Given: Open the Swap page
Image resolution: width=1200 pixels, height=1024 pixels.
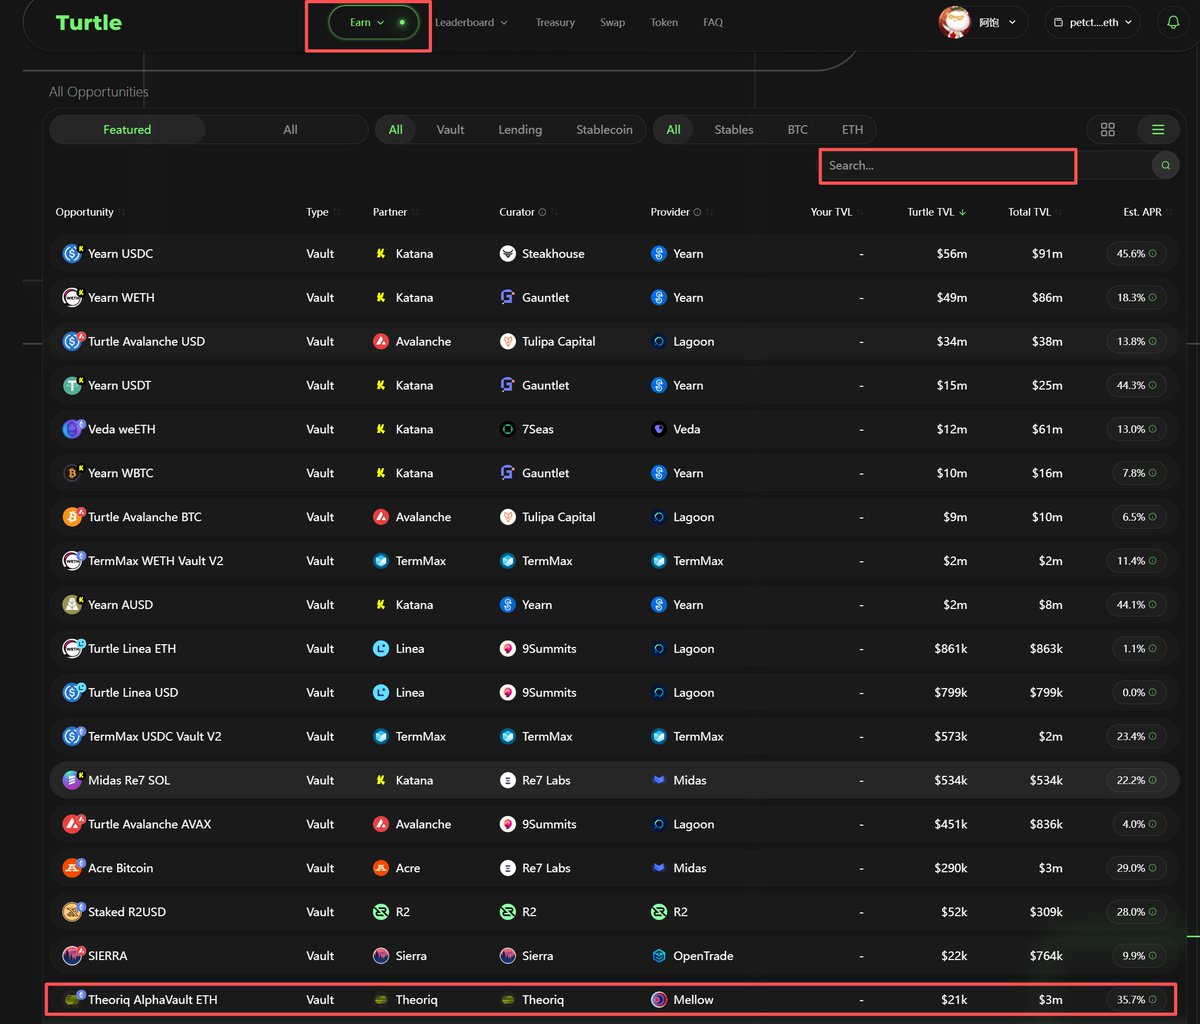Looking at the screenshot, I should click(x=612, y=23).
